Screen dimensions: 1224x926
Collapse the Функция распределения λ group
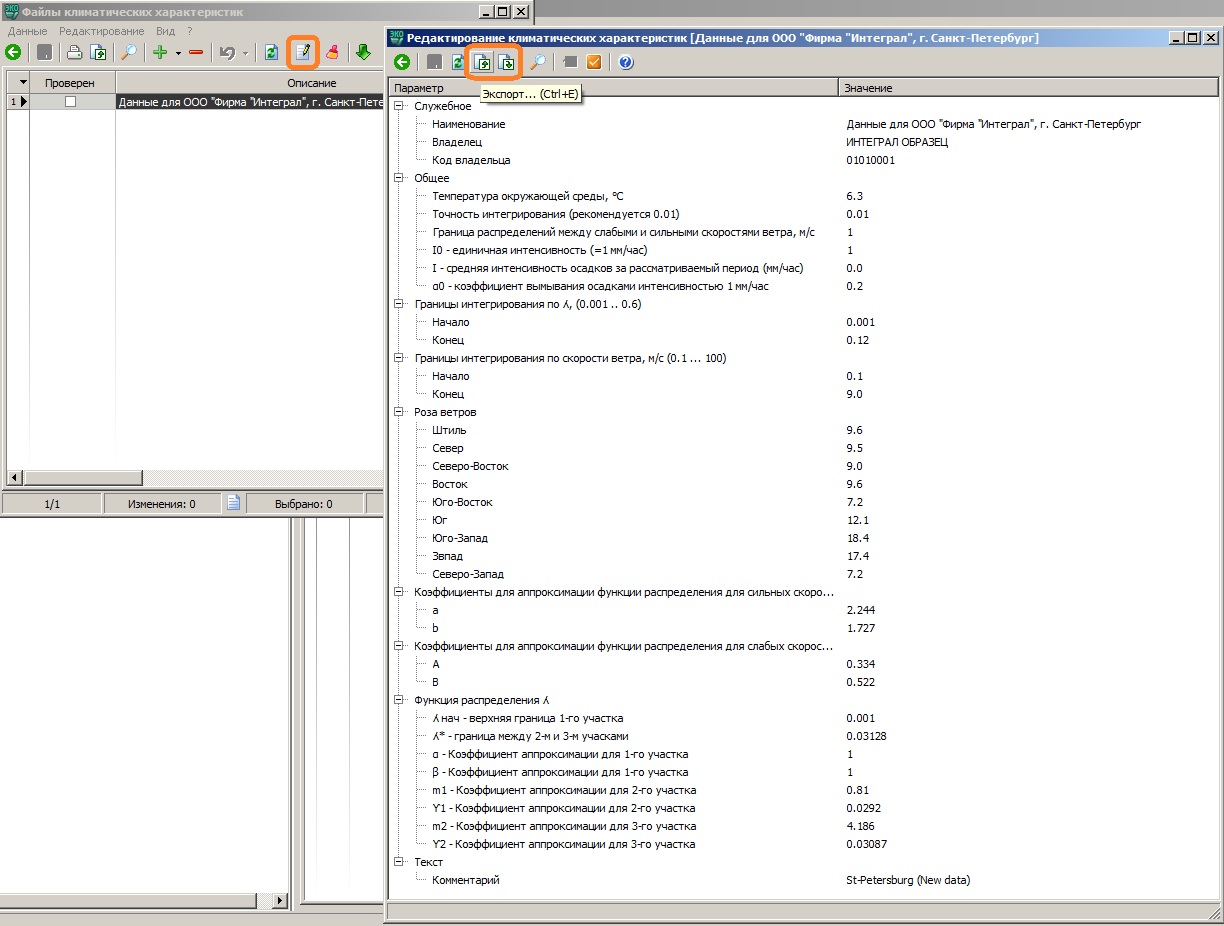coord(400,700)
